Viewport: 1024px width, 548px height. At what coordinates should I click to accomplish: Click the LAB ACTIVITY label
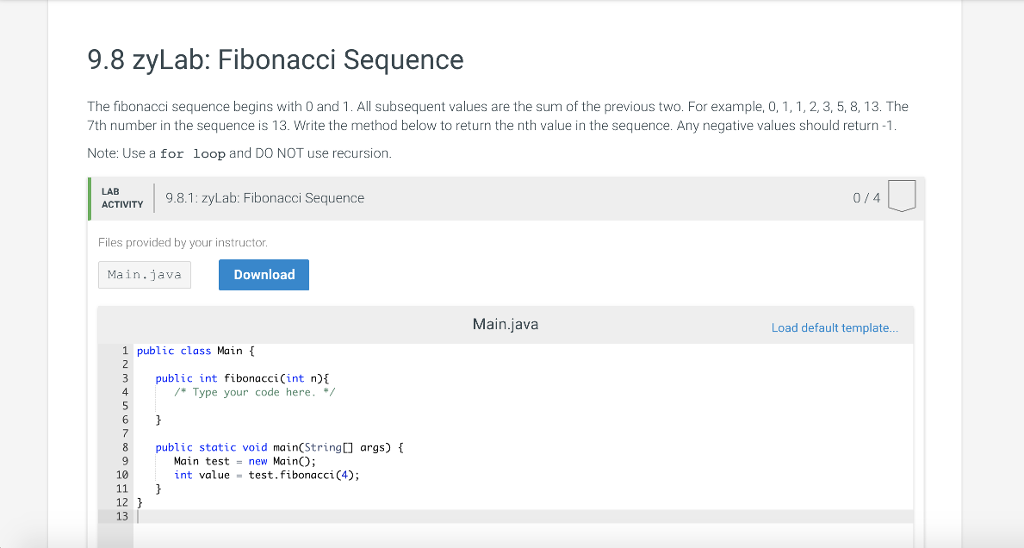pos(122,198)
